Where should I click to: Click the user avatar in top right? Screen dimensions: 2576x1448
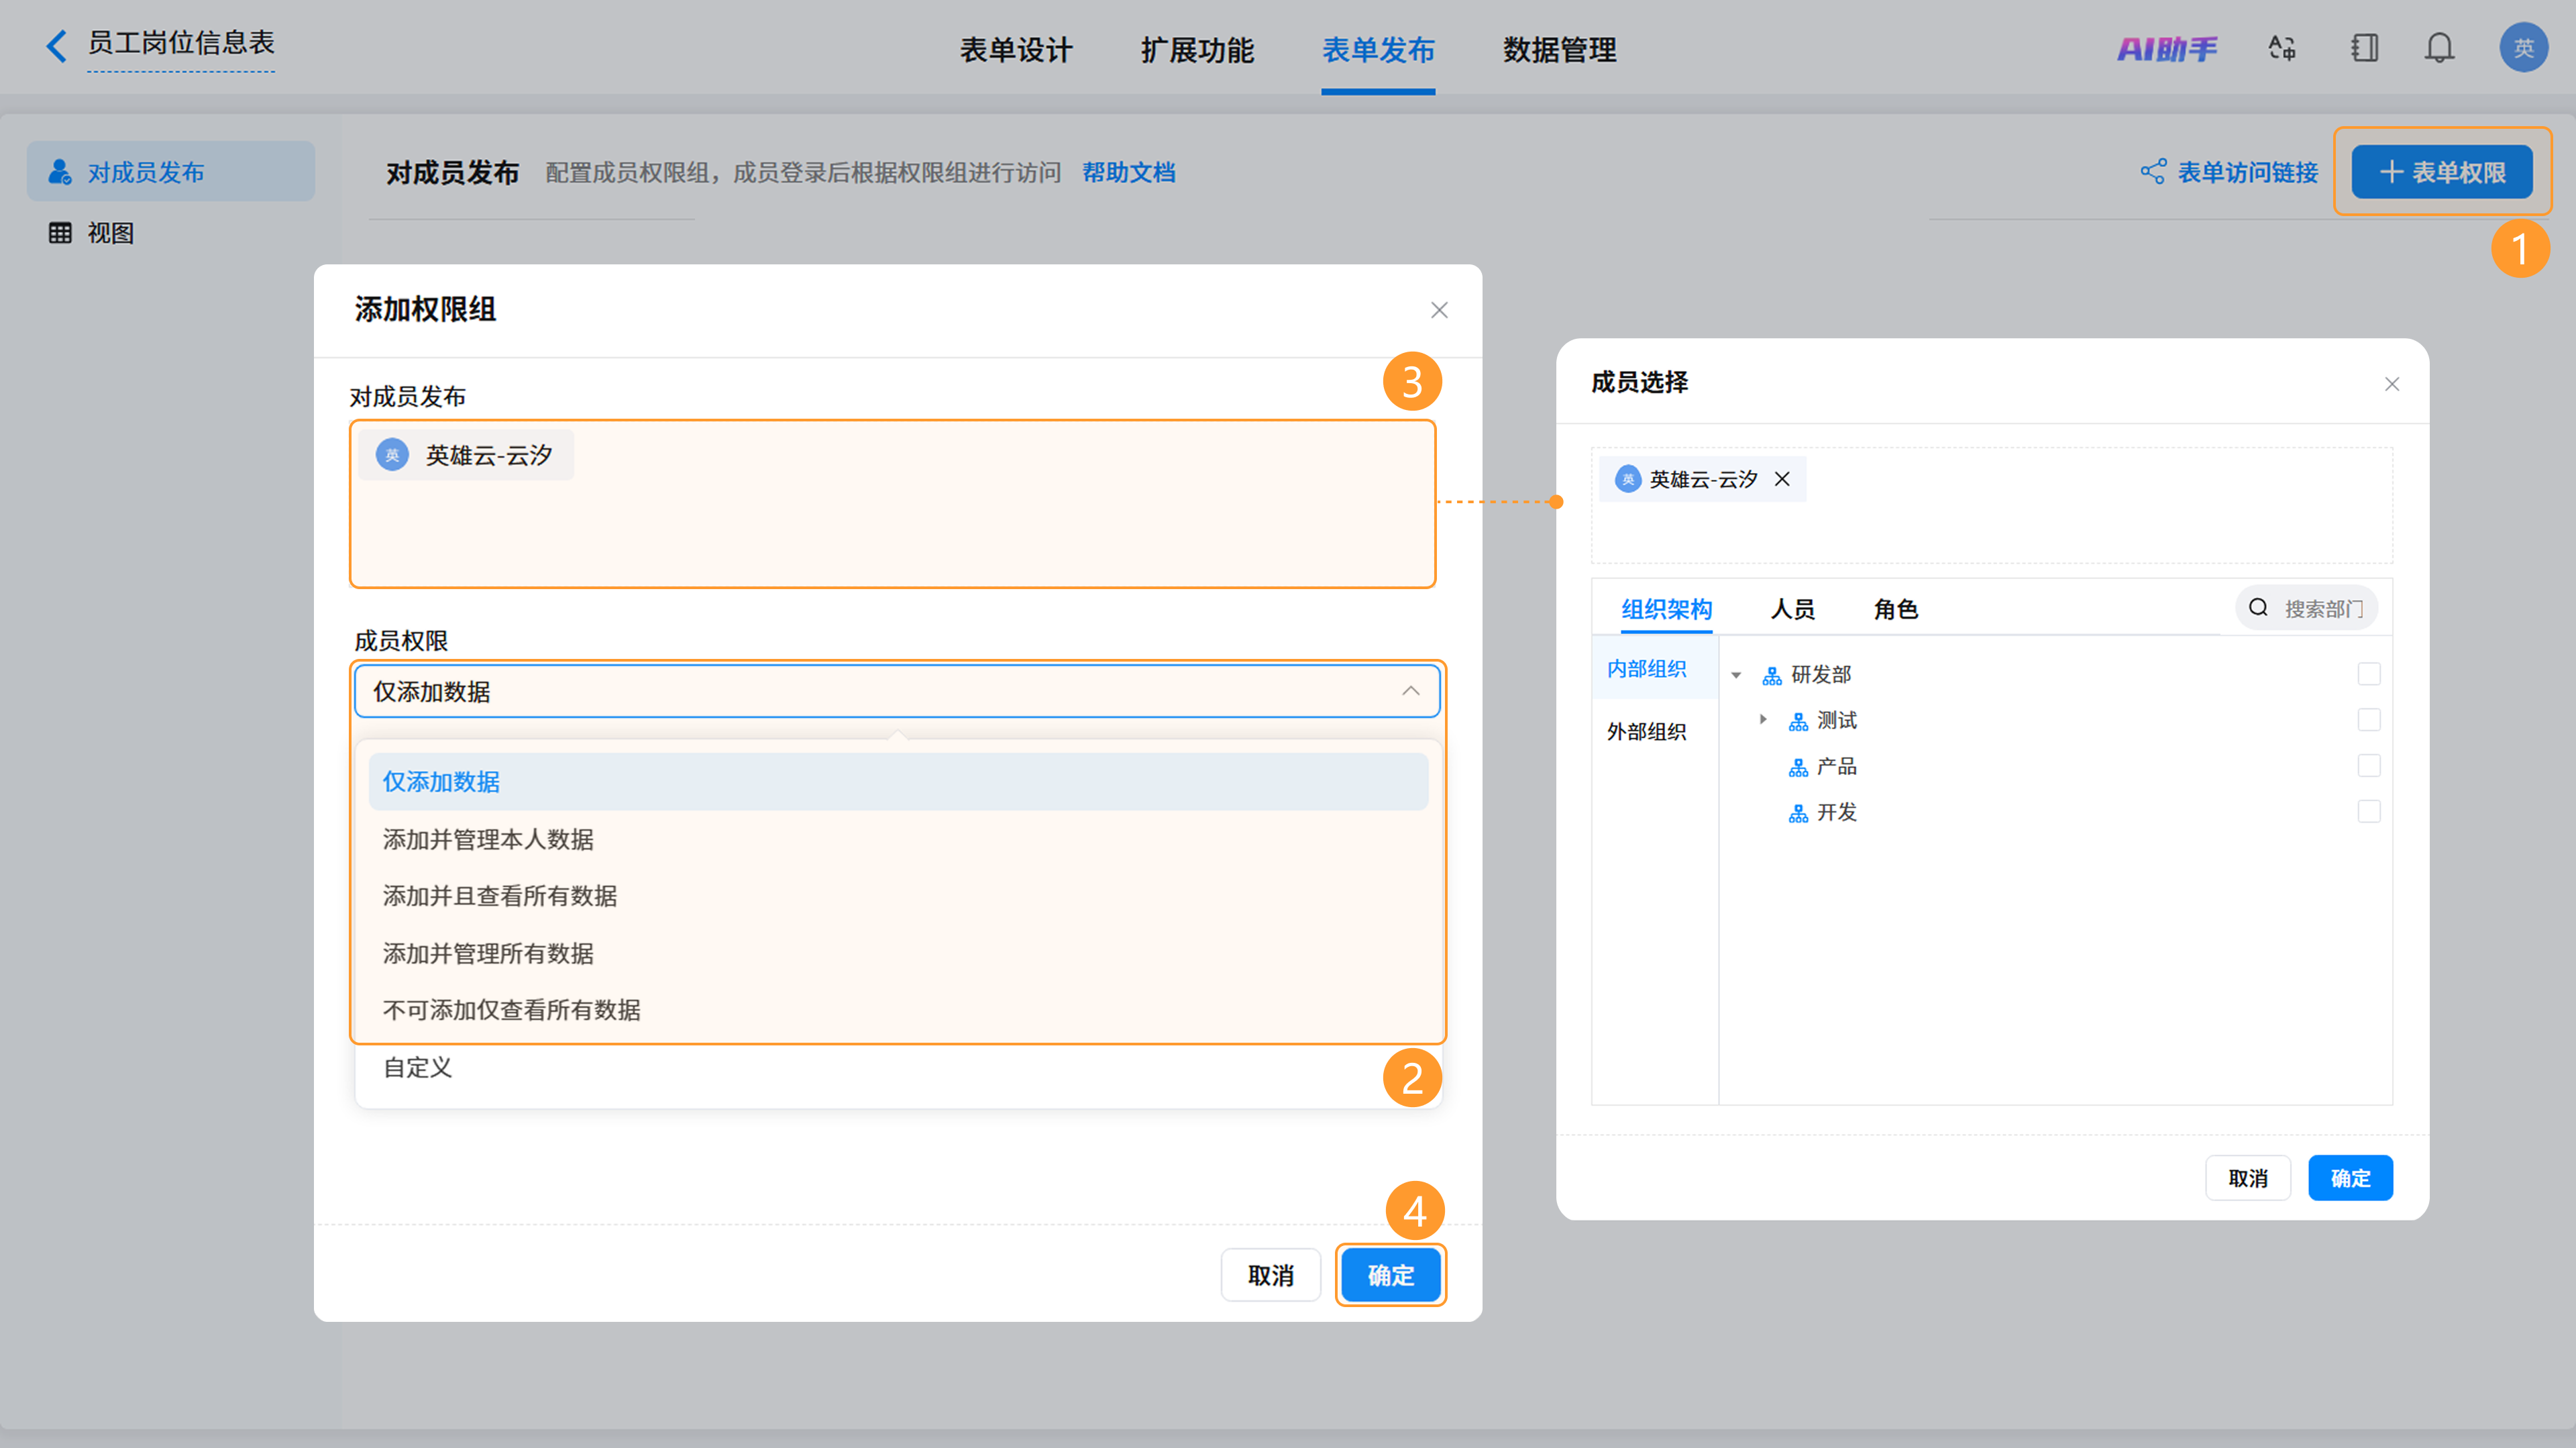tap(2523, 48)
